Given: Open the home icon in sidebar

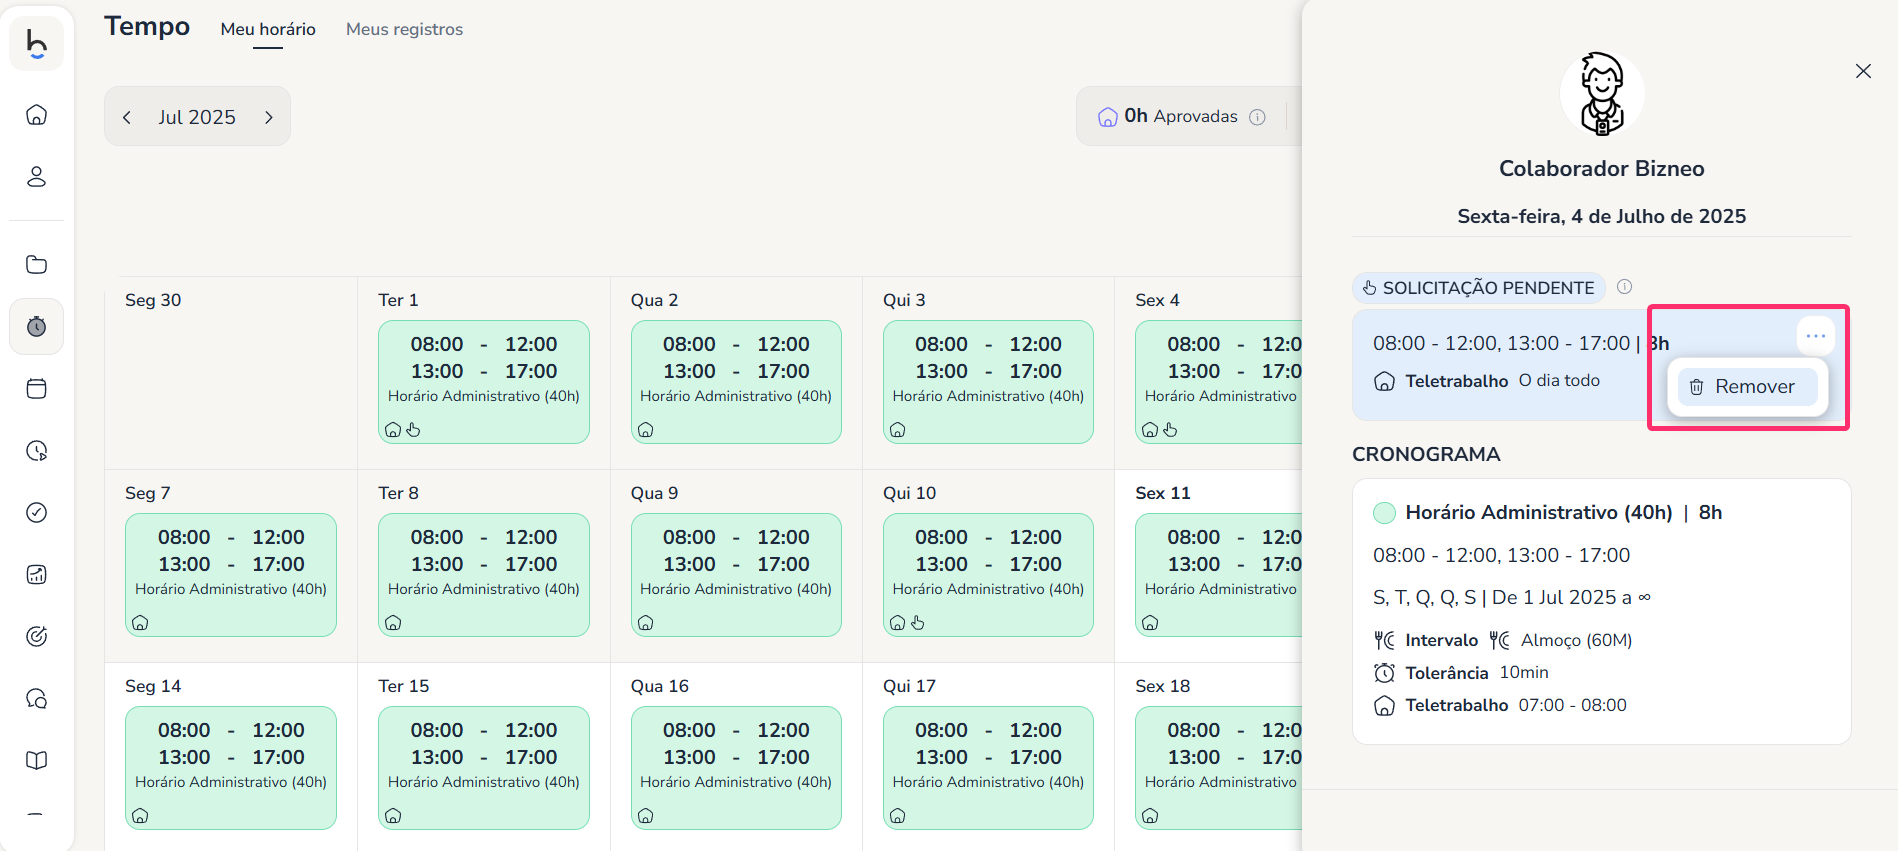Looking at the screenshot, I should point(37,115).
